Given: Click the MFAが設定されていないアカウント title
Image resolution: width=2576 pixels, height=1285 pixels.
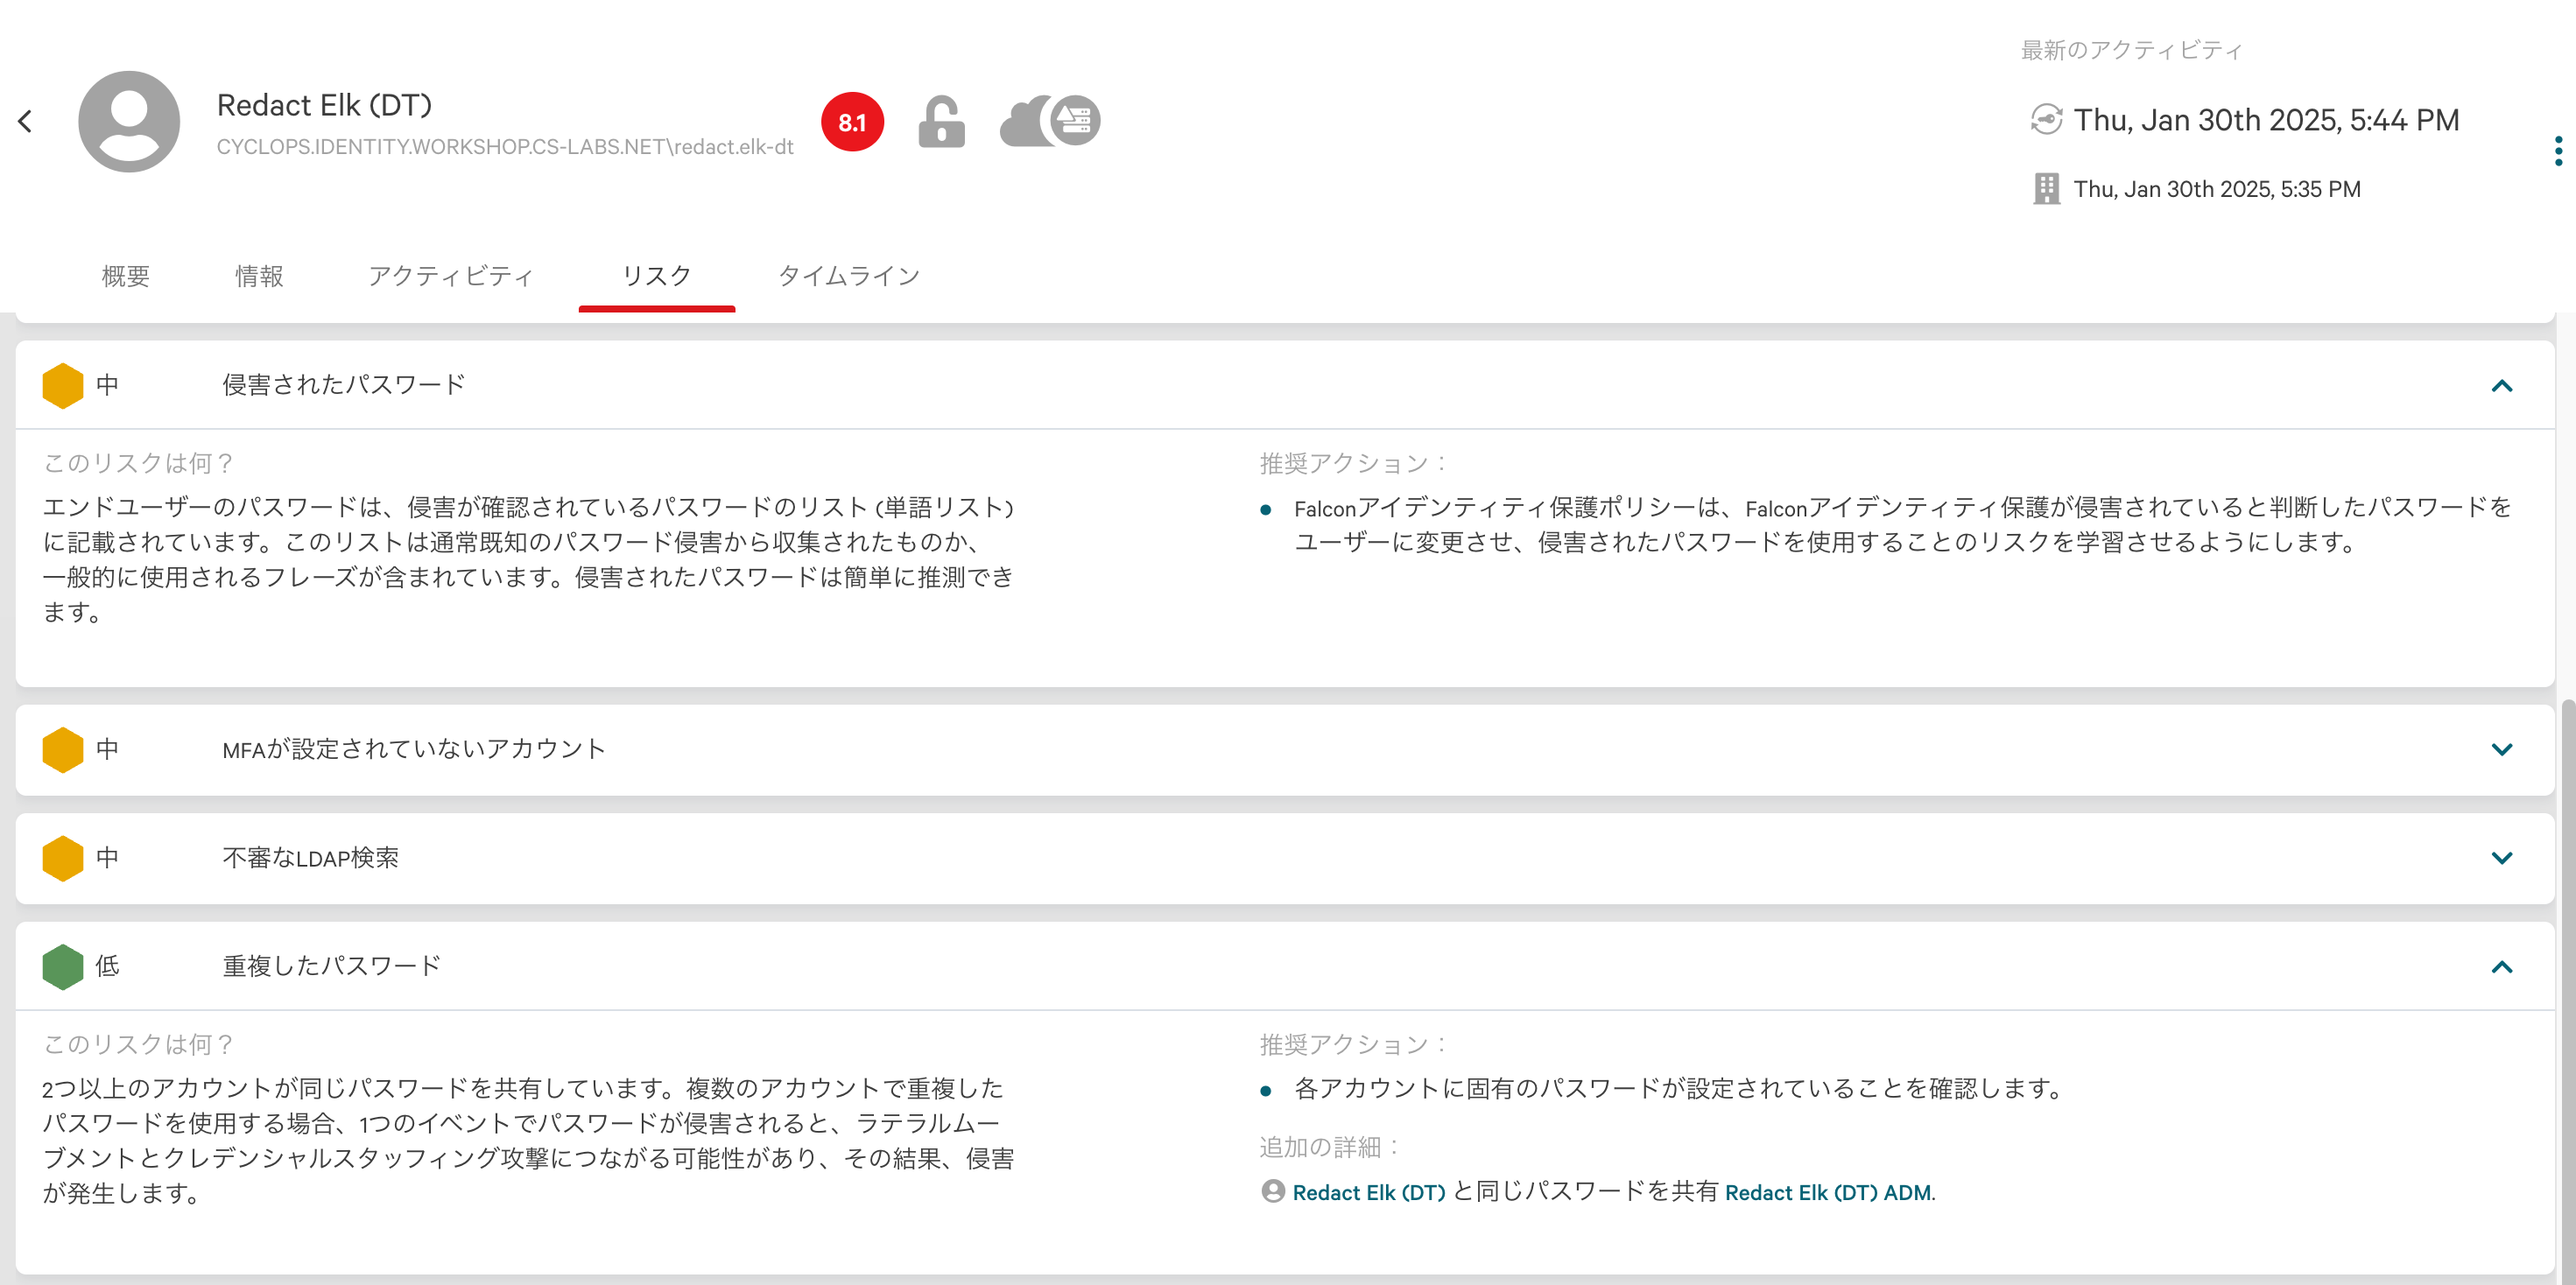Looking at the screenshot, I should point(414,749).
